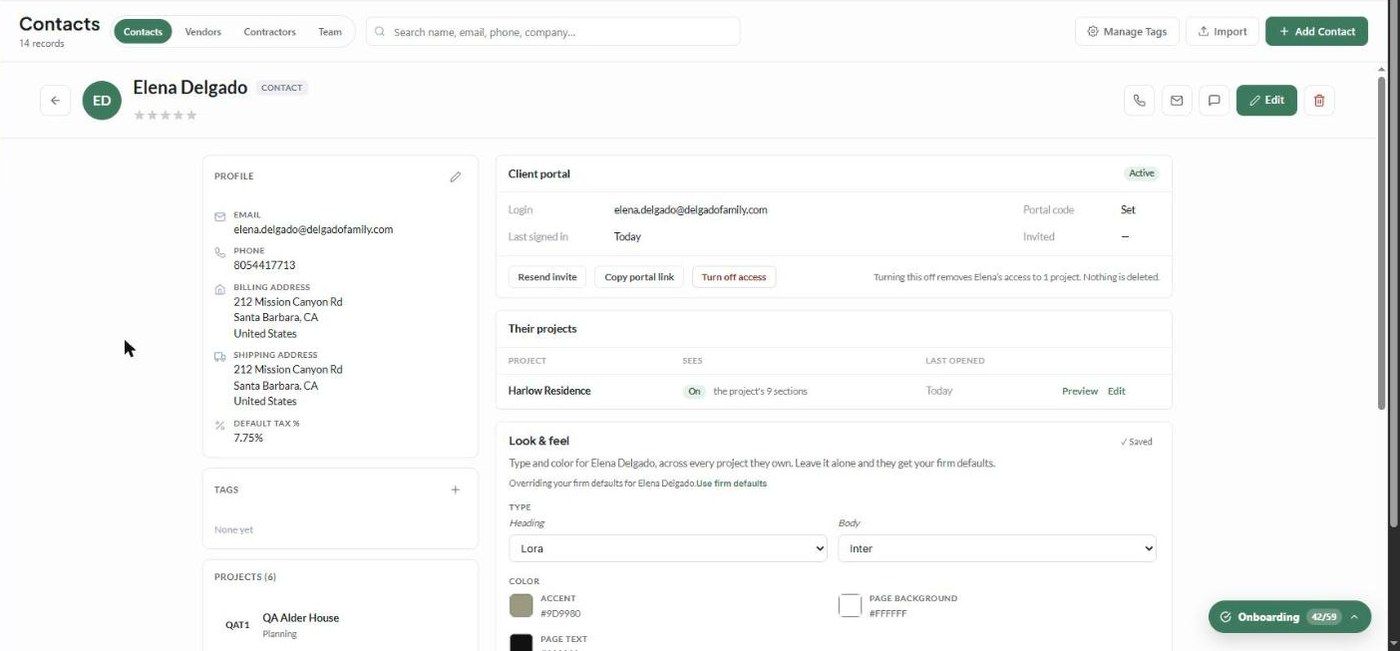Click the email elena.delgado@delgadofamily.com in Profile

313,229
